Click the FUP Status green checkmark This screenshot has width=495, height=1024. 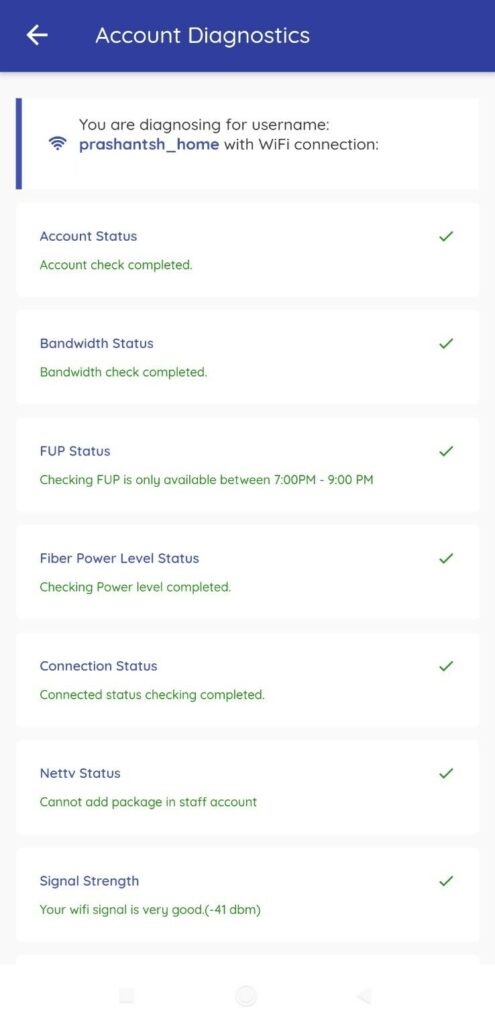[446, 451]
